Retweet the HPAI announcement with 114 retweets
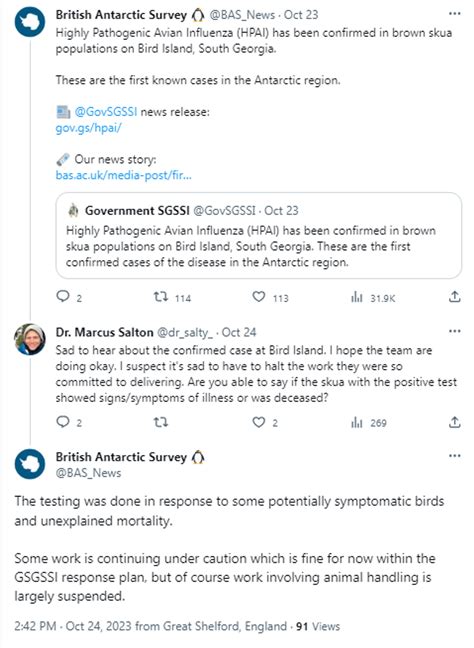This screenshot has height=648, width=474. (161, 297)
